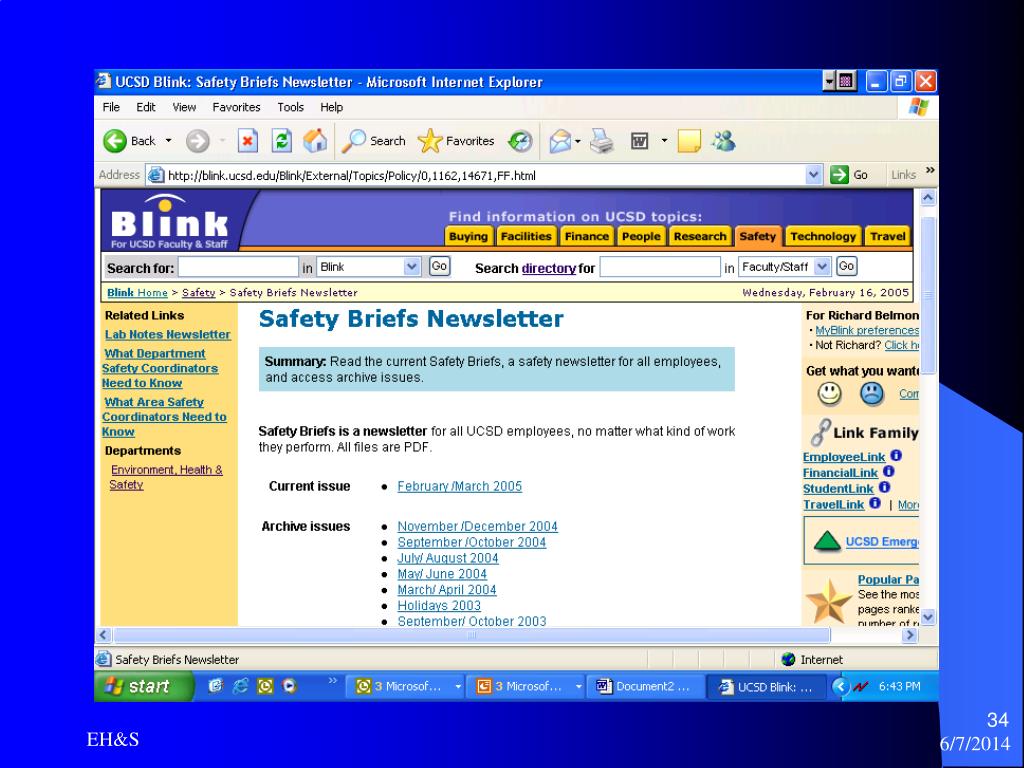
Task: Click the info icon next to FinancialLink
Action: coord(888,472)
